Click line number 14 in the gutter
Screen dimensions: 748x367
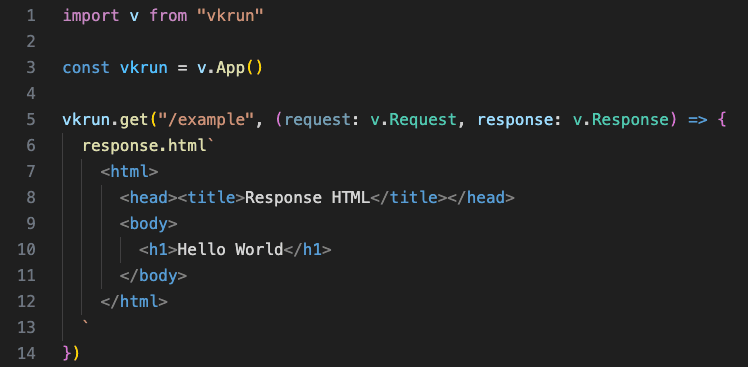coord(26,353)
